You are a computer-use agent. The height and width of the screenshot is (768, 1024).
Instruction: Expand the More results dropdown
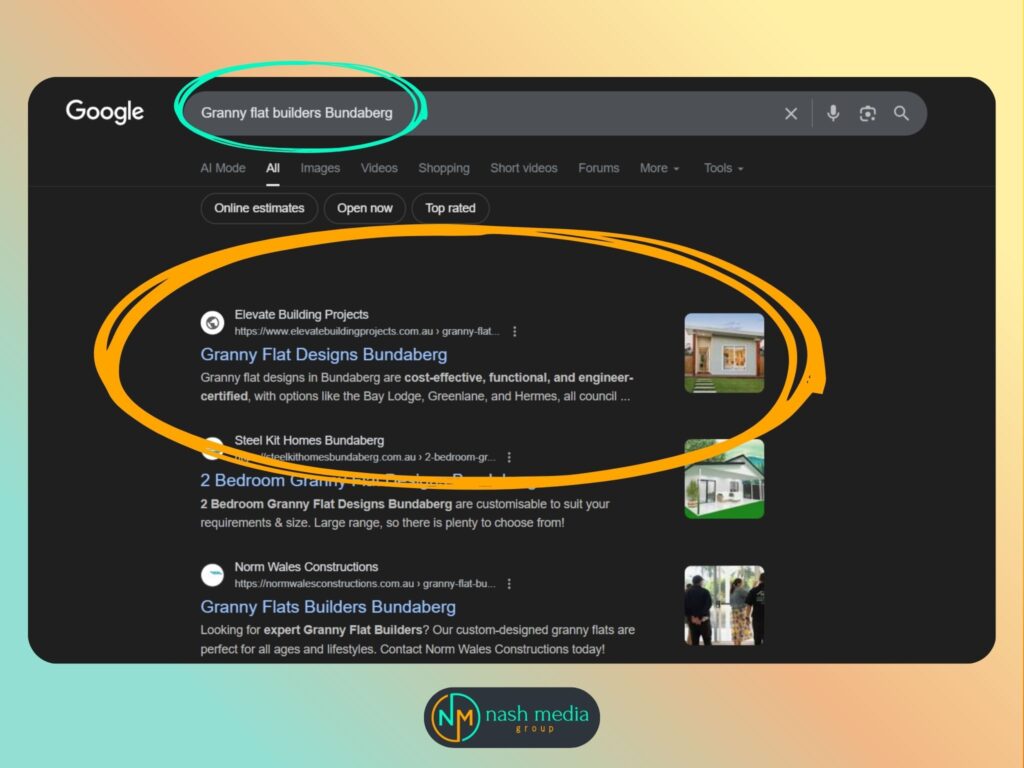[x=659, y=168]
